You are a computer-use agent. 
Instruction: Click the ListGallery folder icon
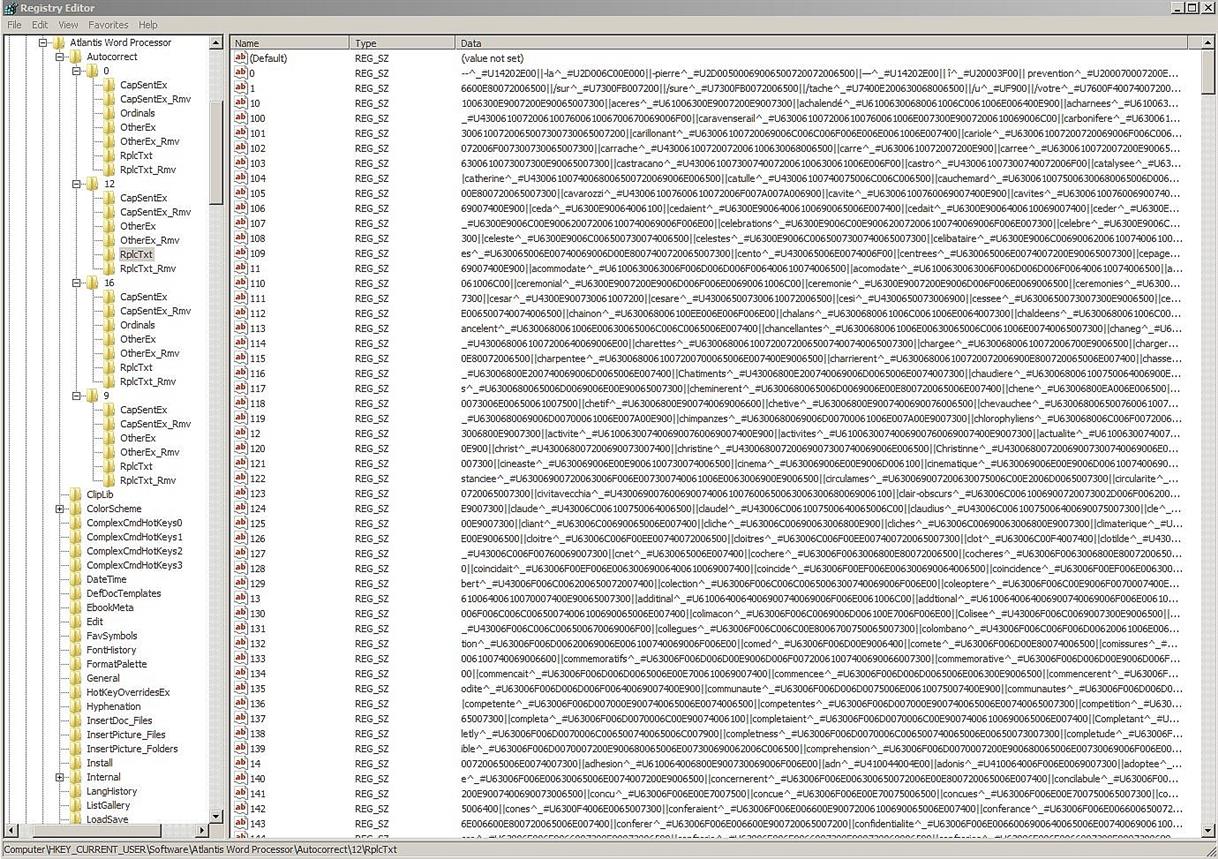click(x=76, y=805)
